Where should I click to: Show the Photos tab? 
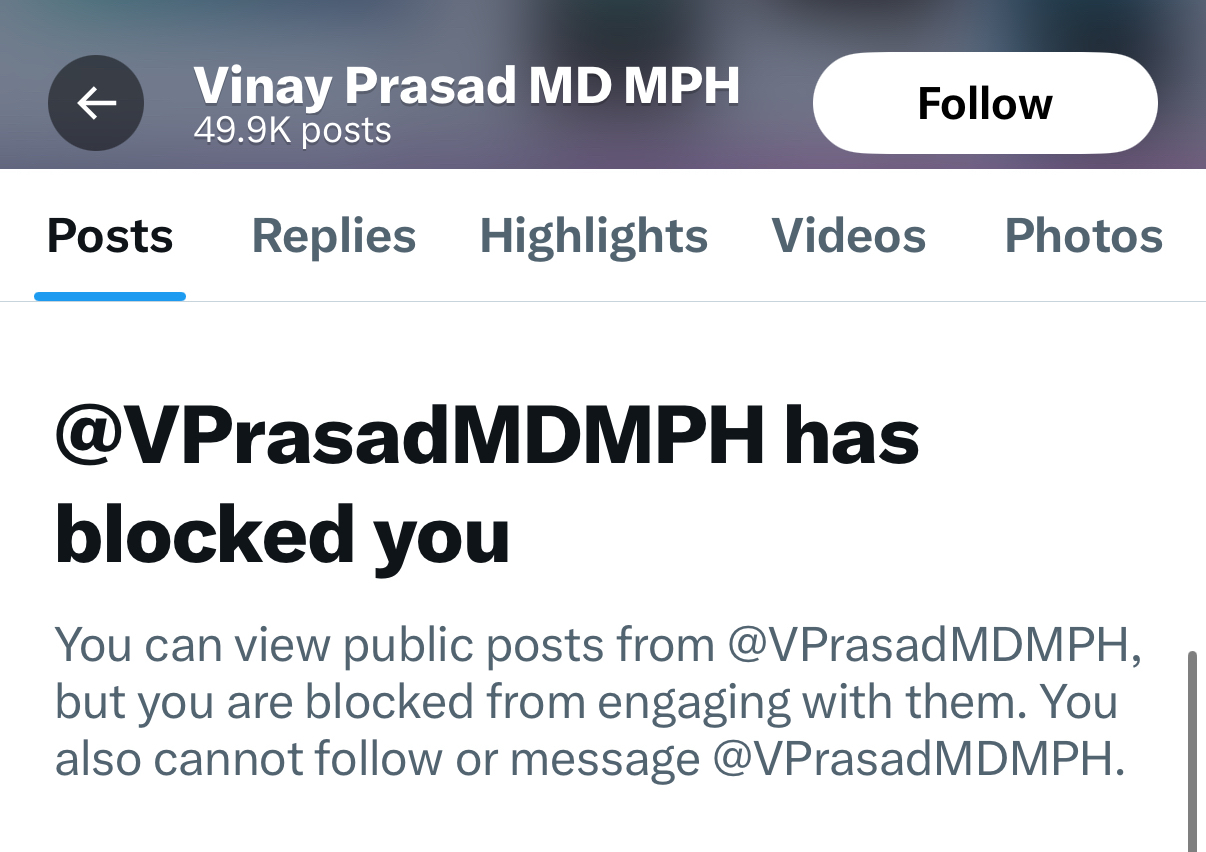pyautogui.click(x=1084, y=237)
